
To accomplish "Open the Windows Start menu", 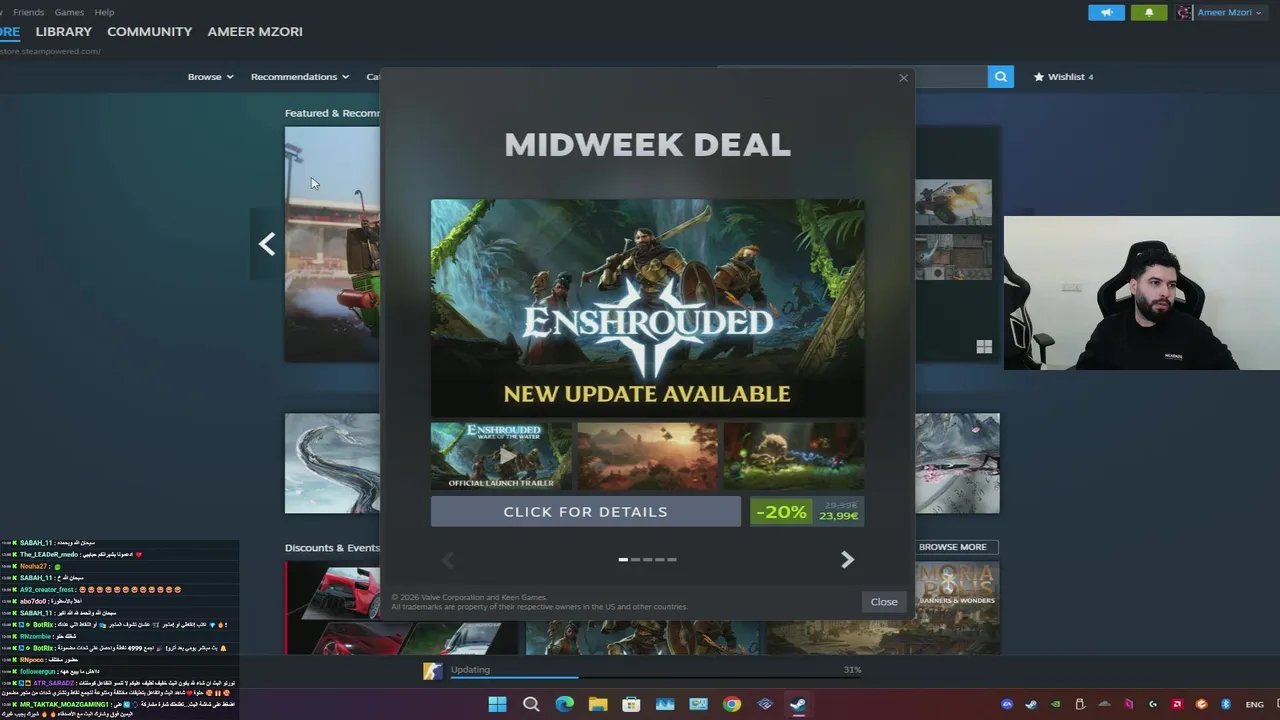I will [x=497, y=704].
